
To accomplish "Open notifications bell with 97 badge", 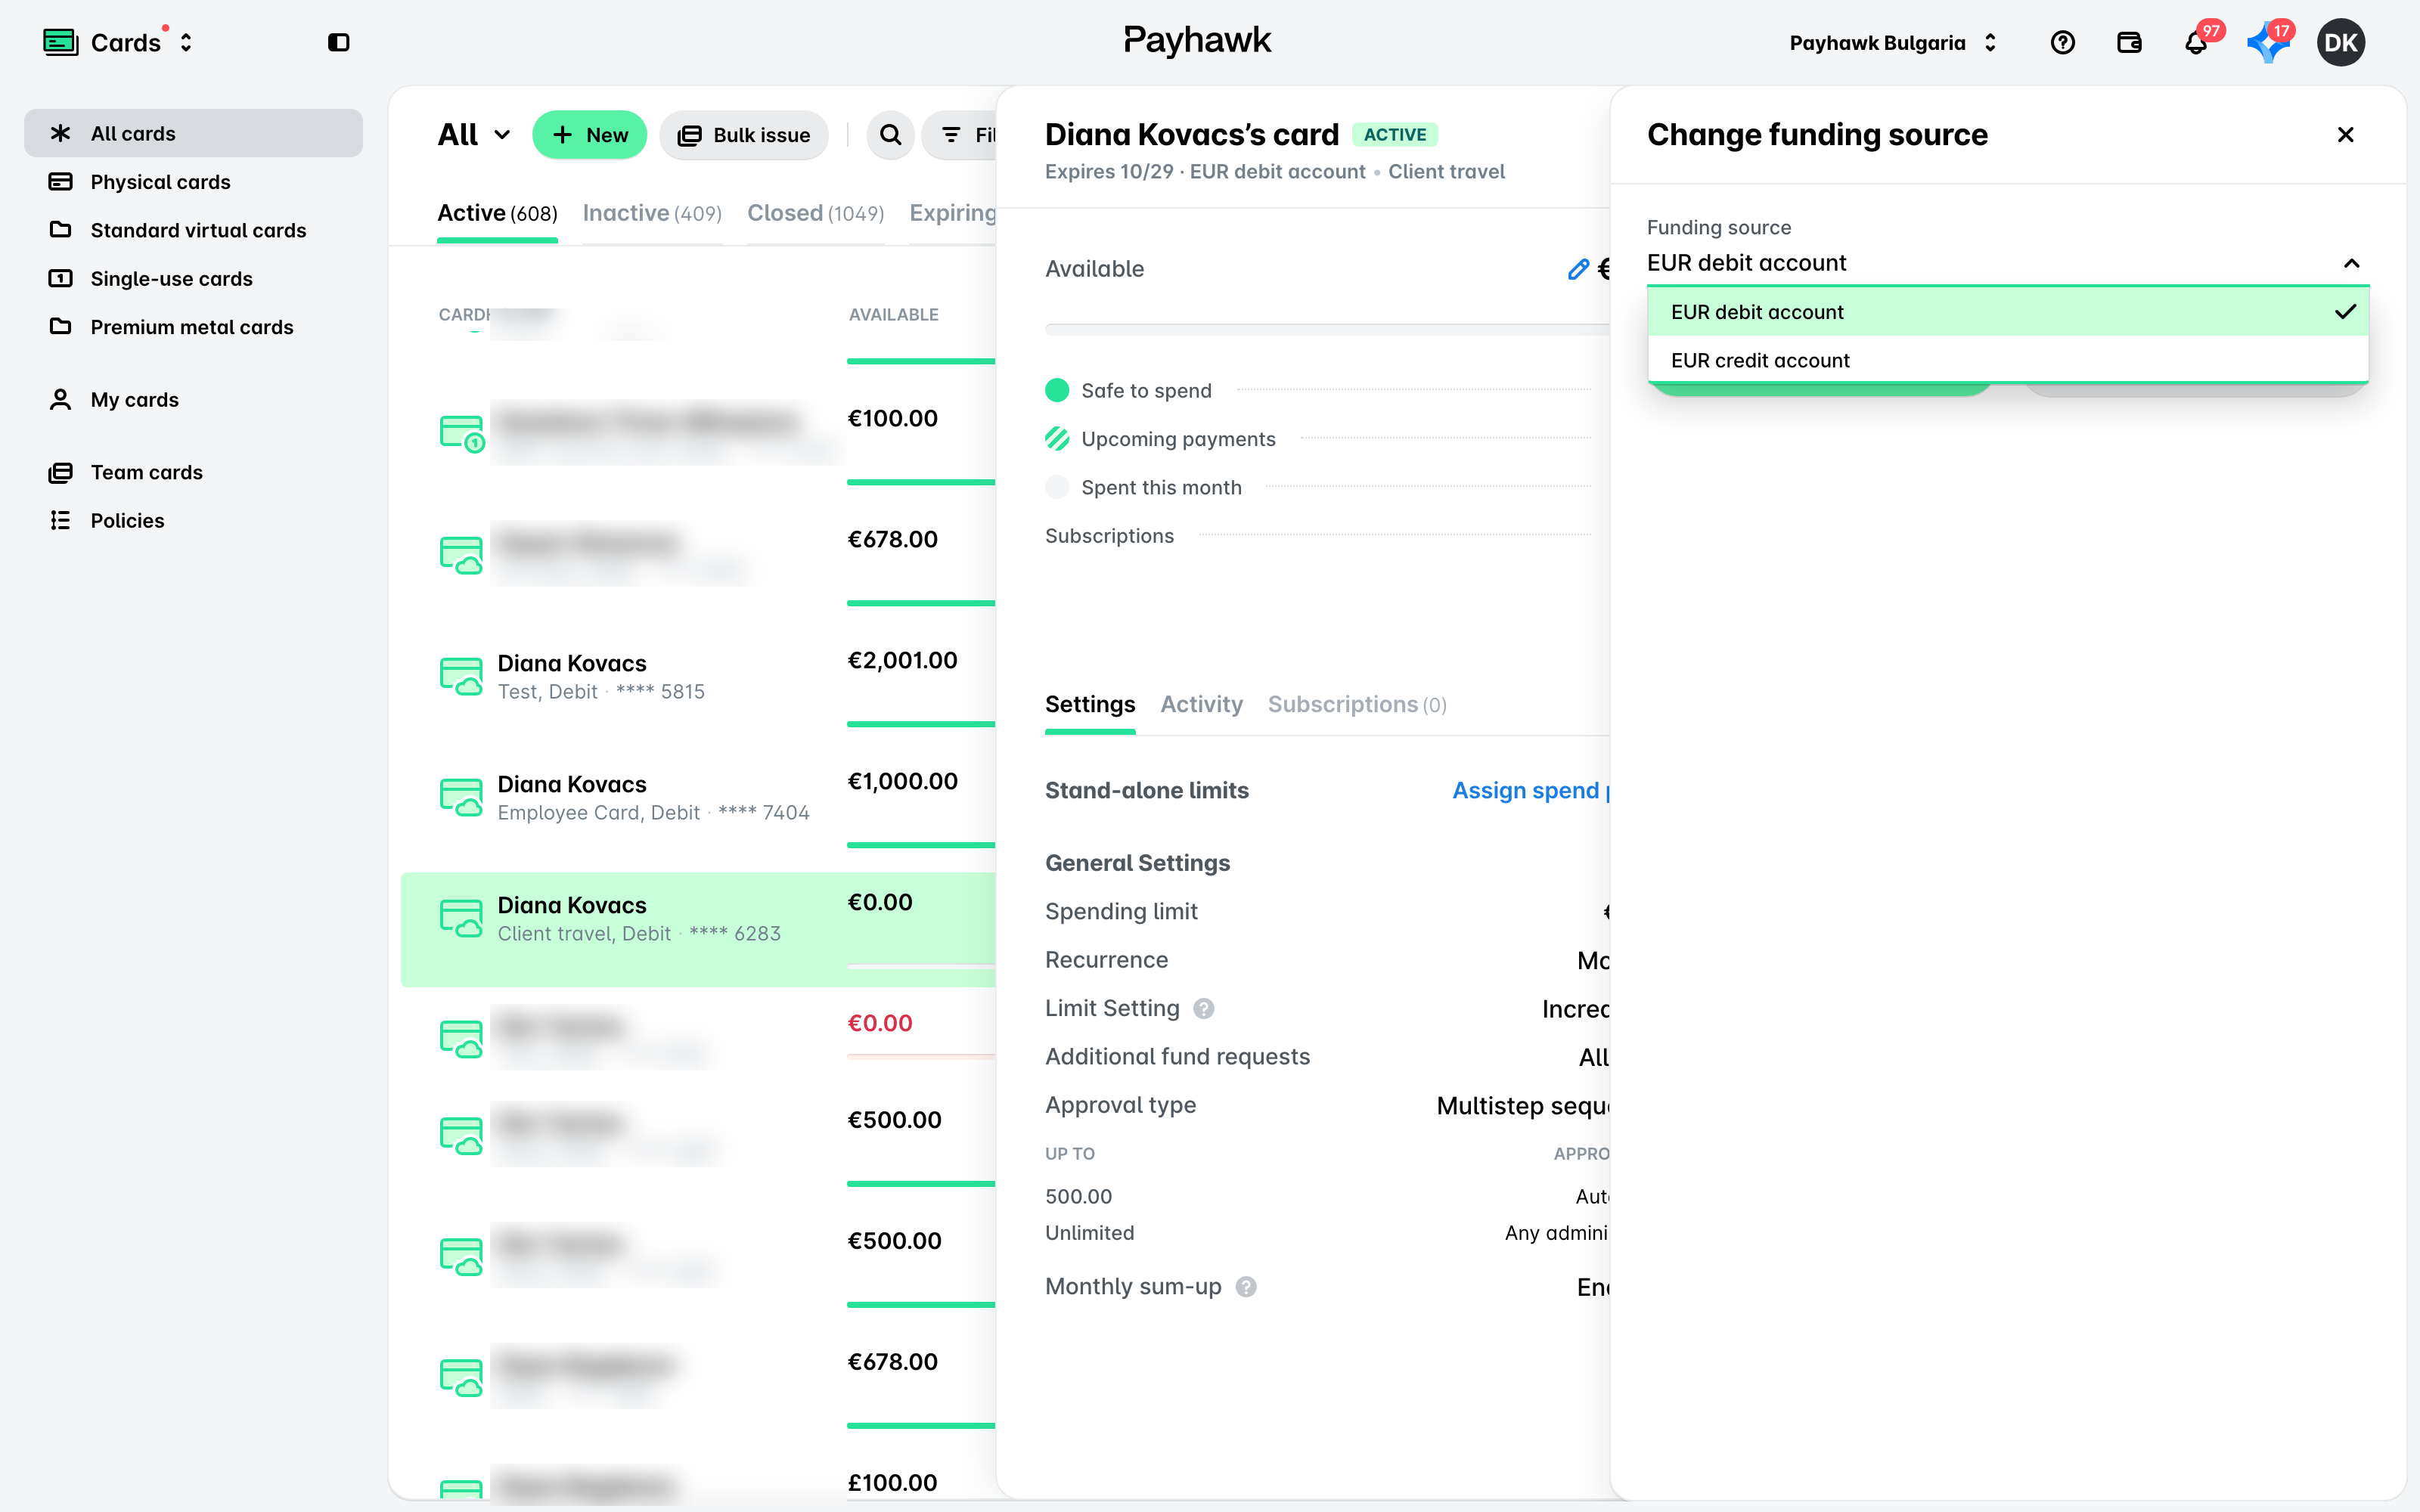I will [x=2196, y=42].
